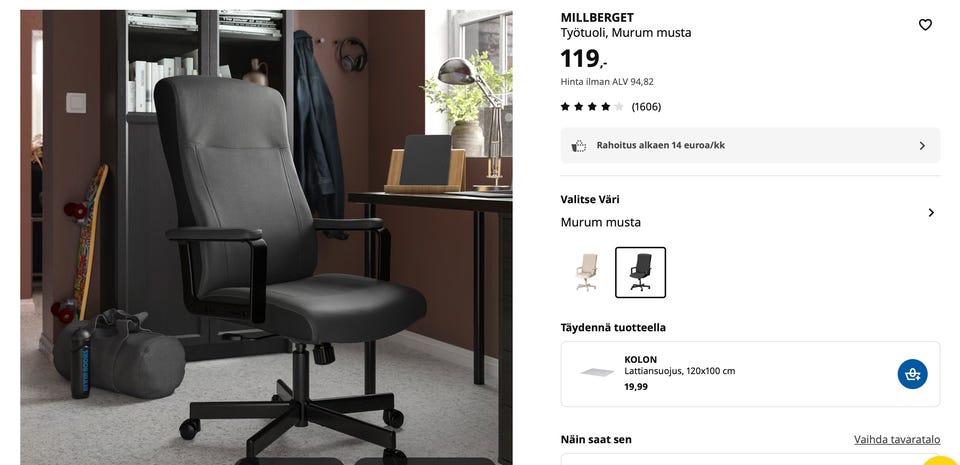Click the KOLON product name link
Screen dimensions: 960x465
(640, 360)
